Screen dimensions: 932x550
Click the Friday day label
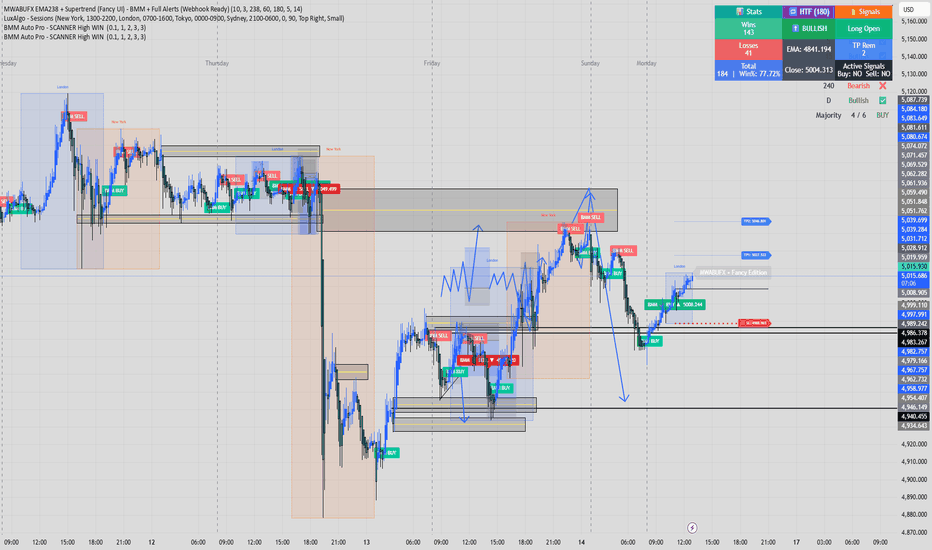pyautogui.click(x=432, y=63)
